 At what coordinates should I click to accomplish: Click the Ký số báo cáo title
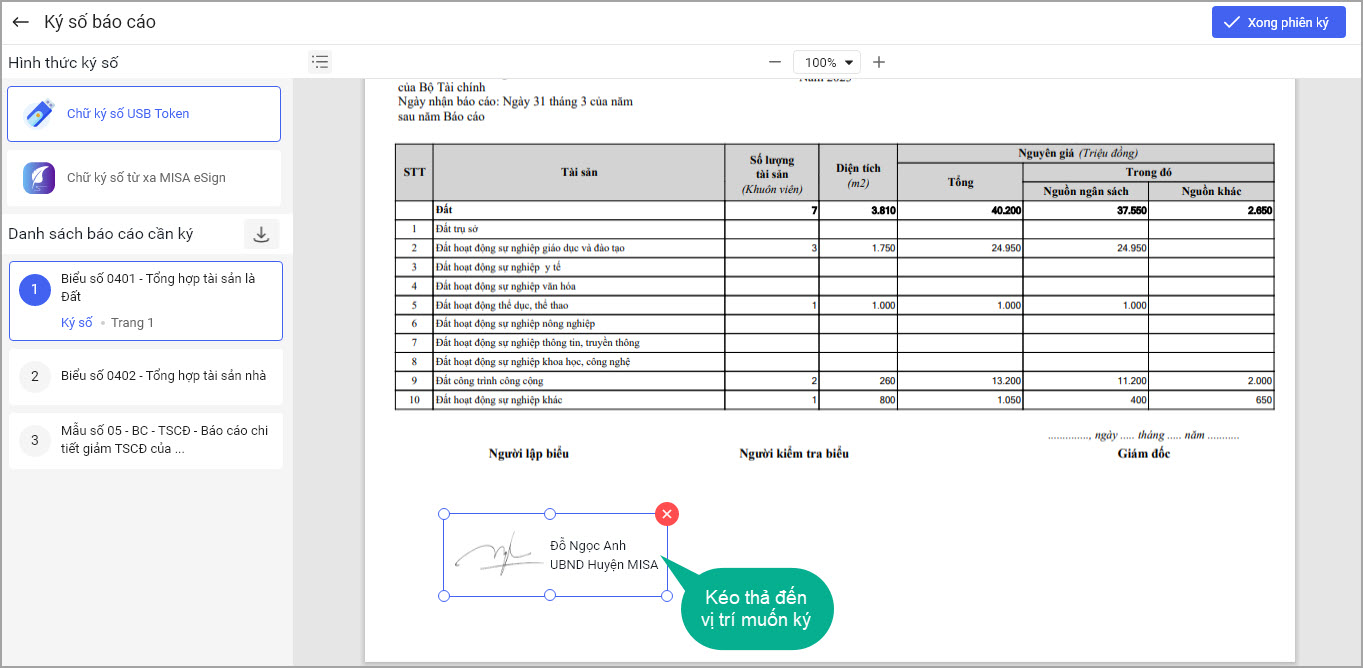tap(100, 22)
